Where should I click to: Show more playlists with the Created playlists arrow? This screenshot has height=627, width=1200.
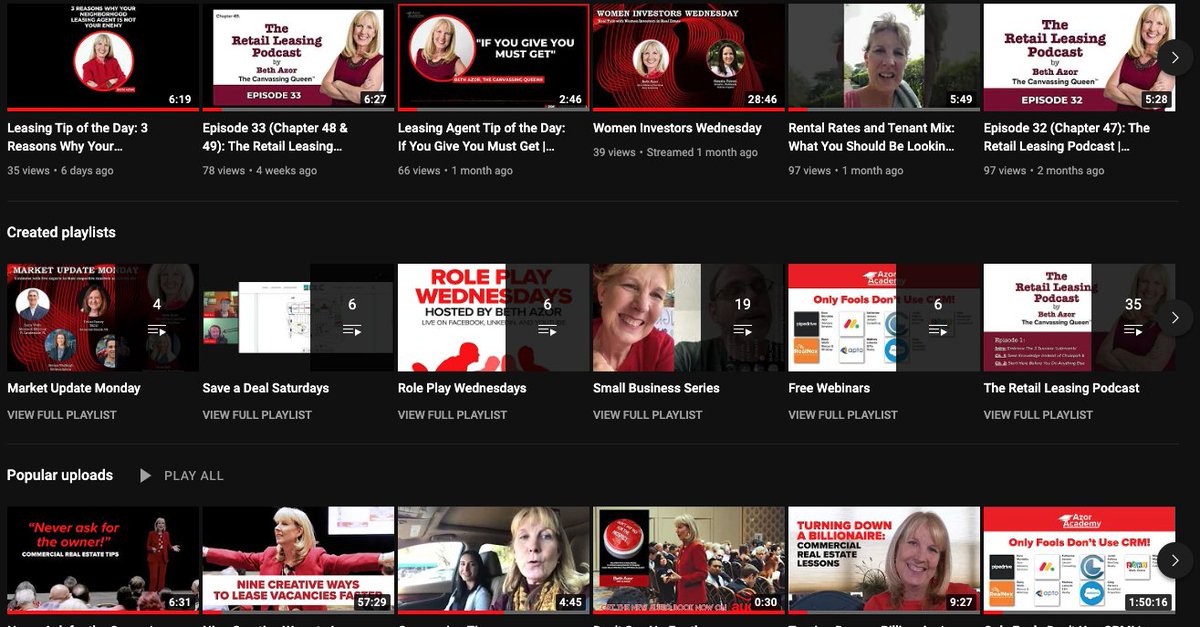point(1175,318)
